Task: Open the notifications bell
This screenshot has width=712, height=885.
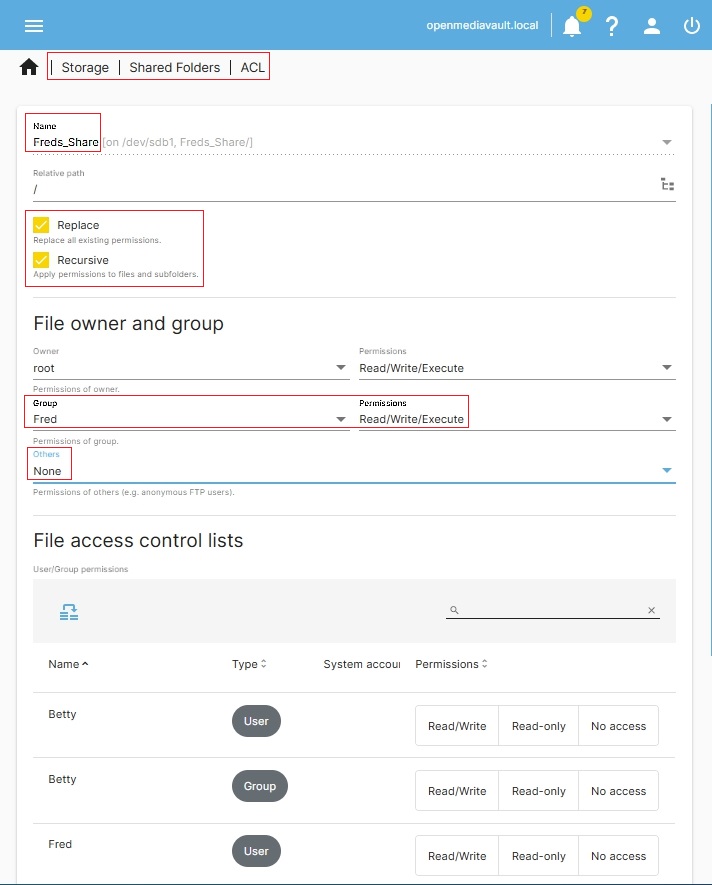Action: pyautogui.click(x=572, y=26)
